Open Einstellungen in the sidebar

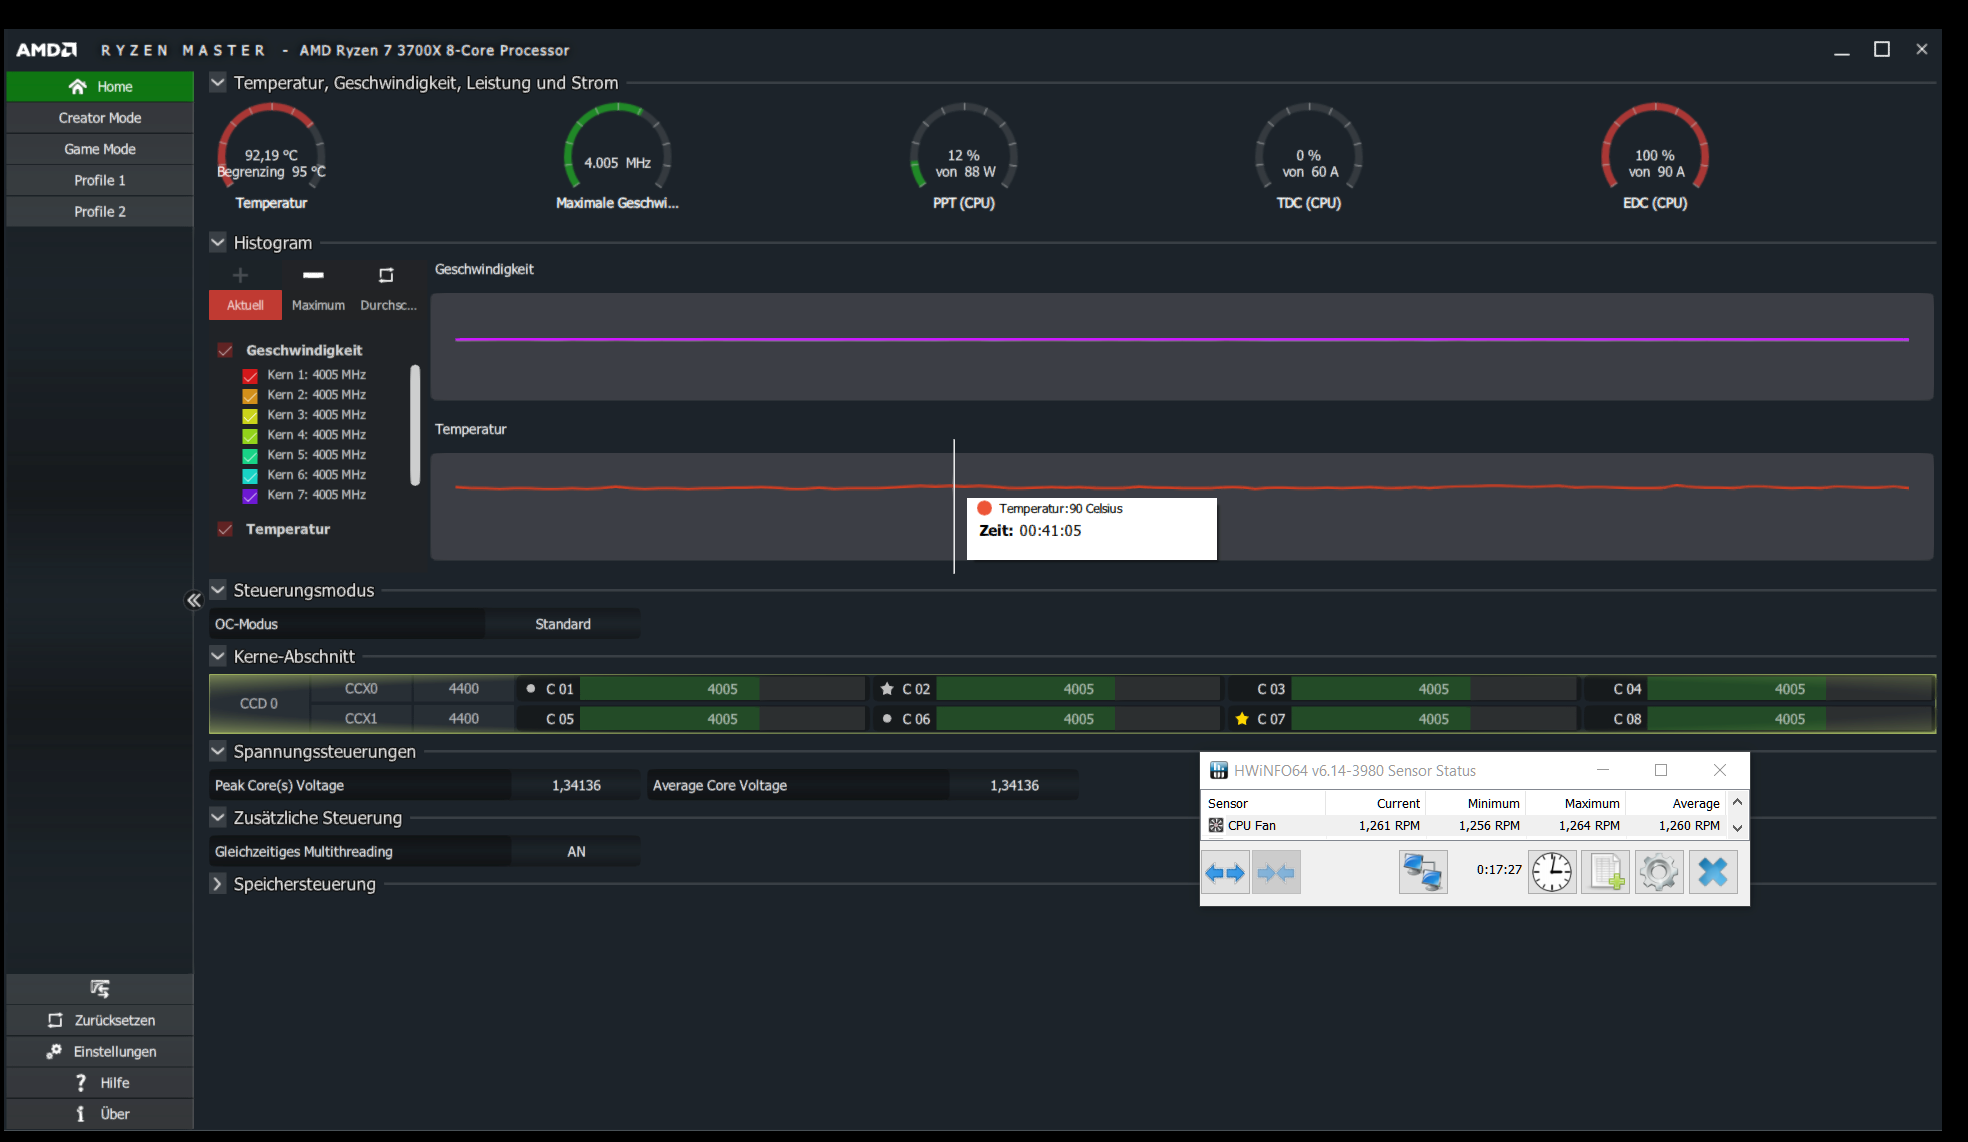(x=99, y=1051)
